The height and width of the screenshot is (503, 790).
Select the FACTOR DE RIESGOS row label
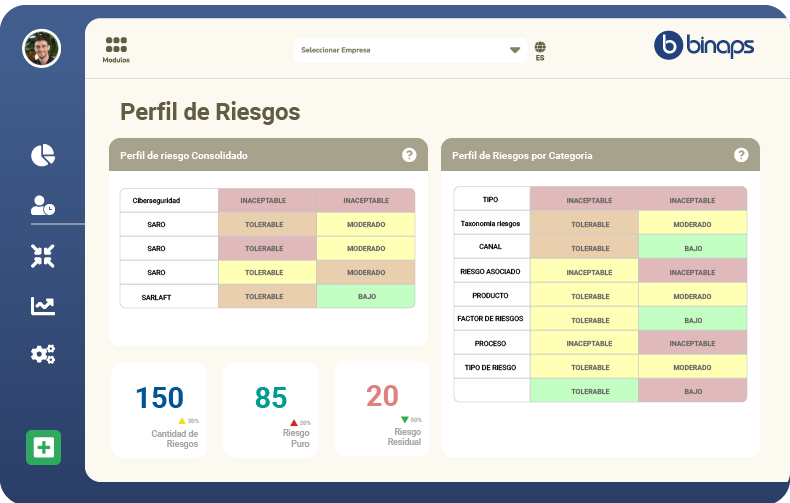point(491,319)
